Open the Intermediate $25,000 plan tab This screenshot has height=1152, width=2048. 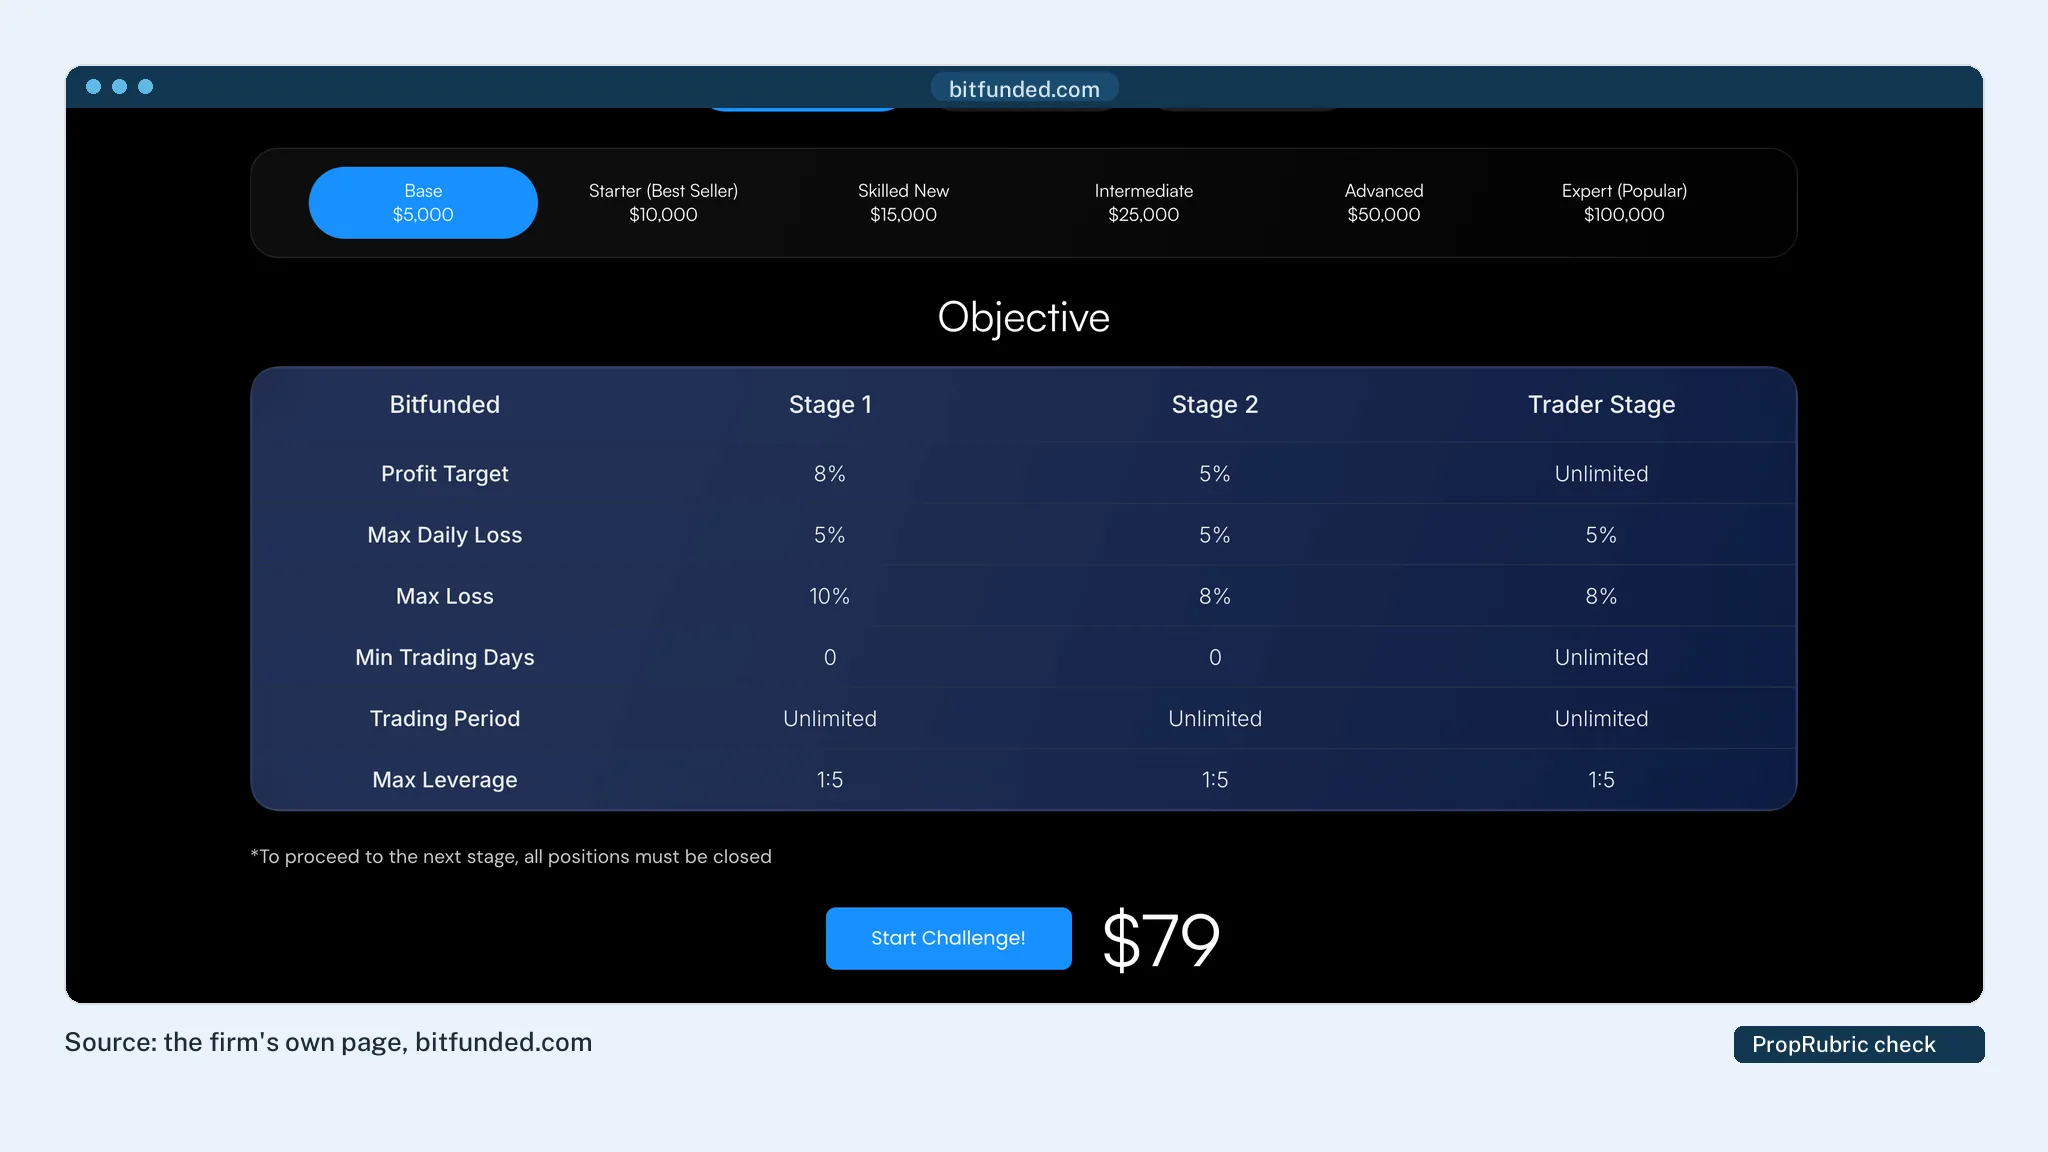[1144, 203]
